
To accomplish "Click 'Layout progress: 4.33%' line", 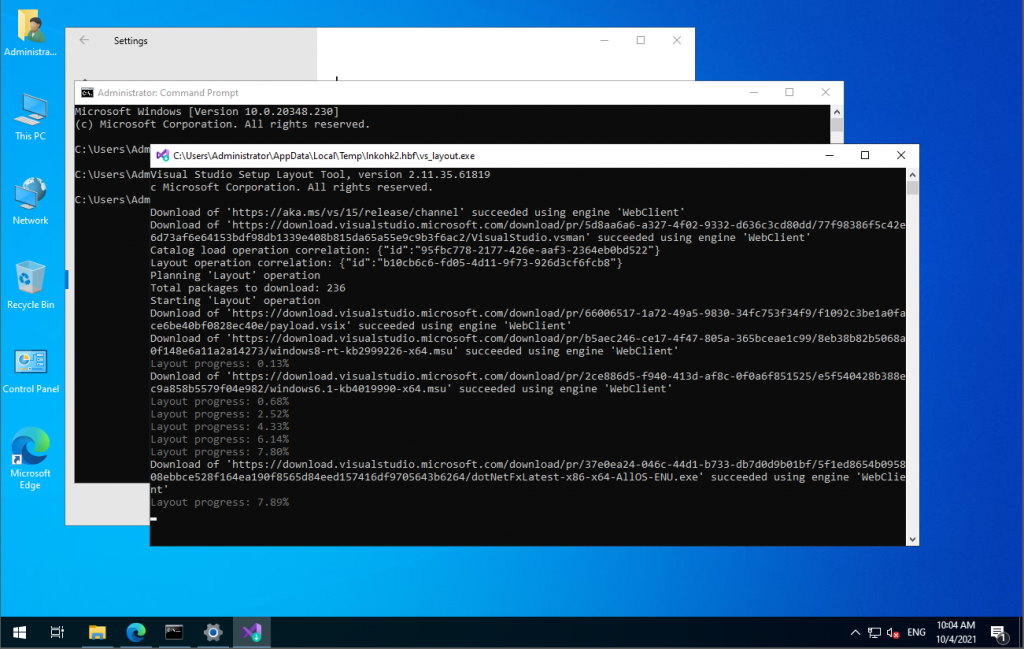I will pos(219,426).
